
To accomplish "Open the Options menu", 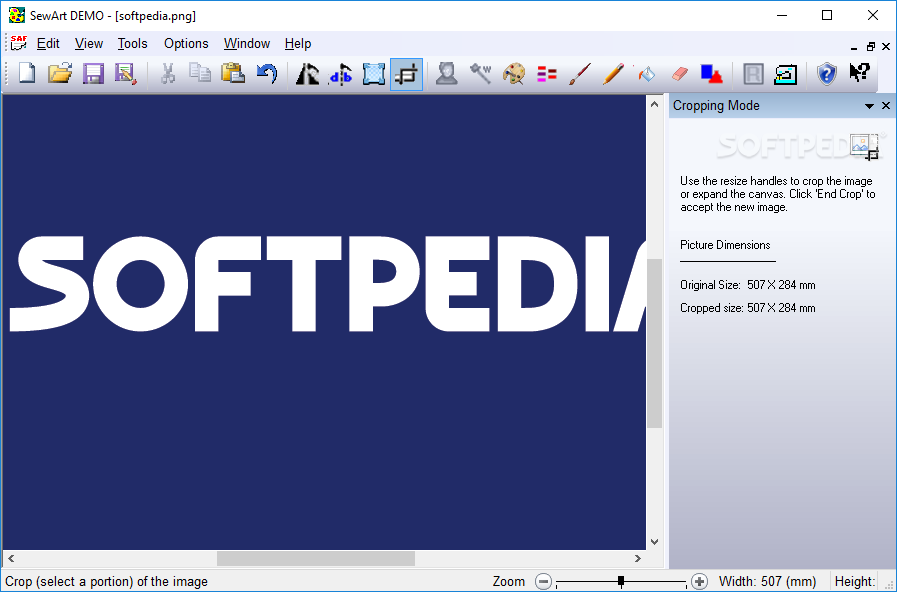I will coord(186,43).
